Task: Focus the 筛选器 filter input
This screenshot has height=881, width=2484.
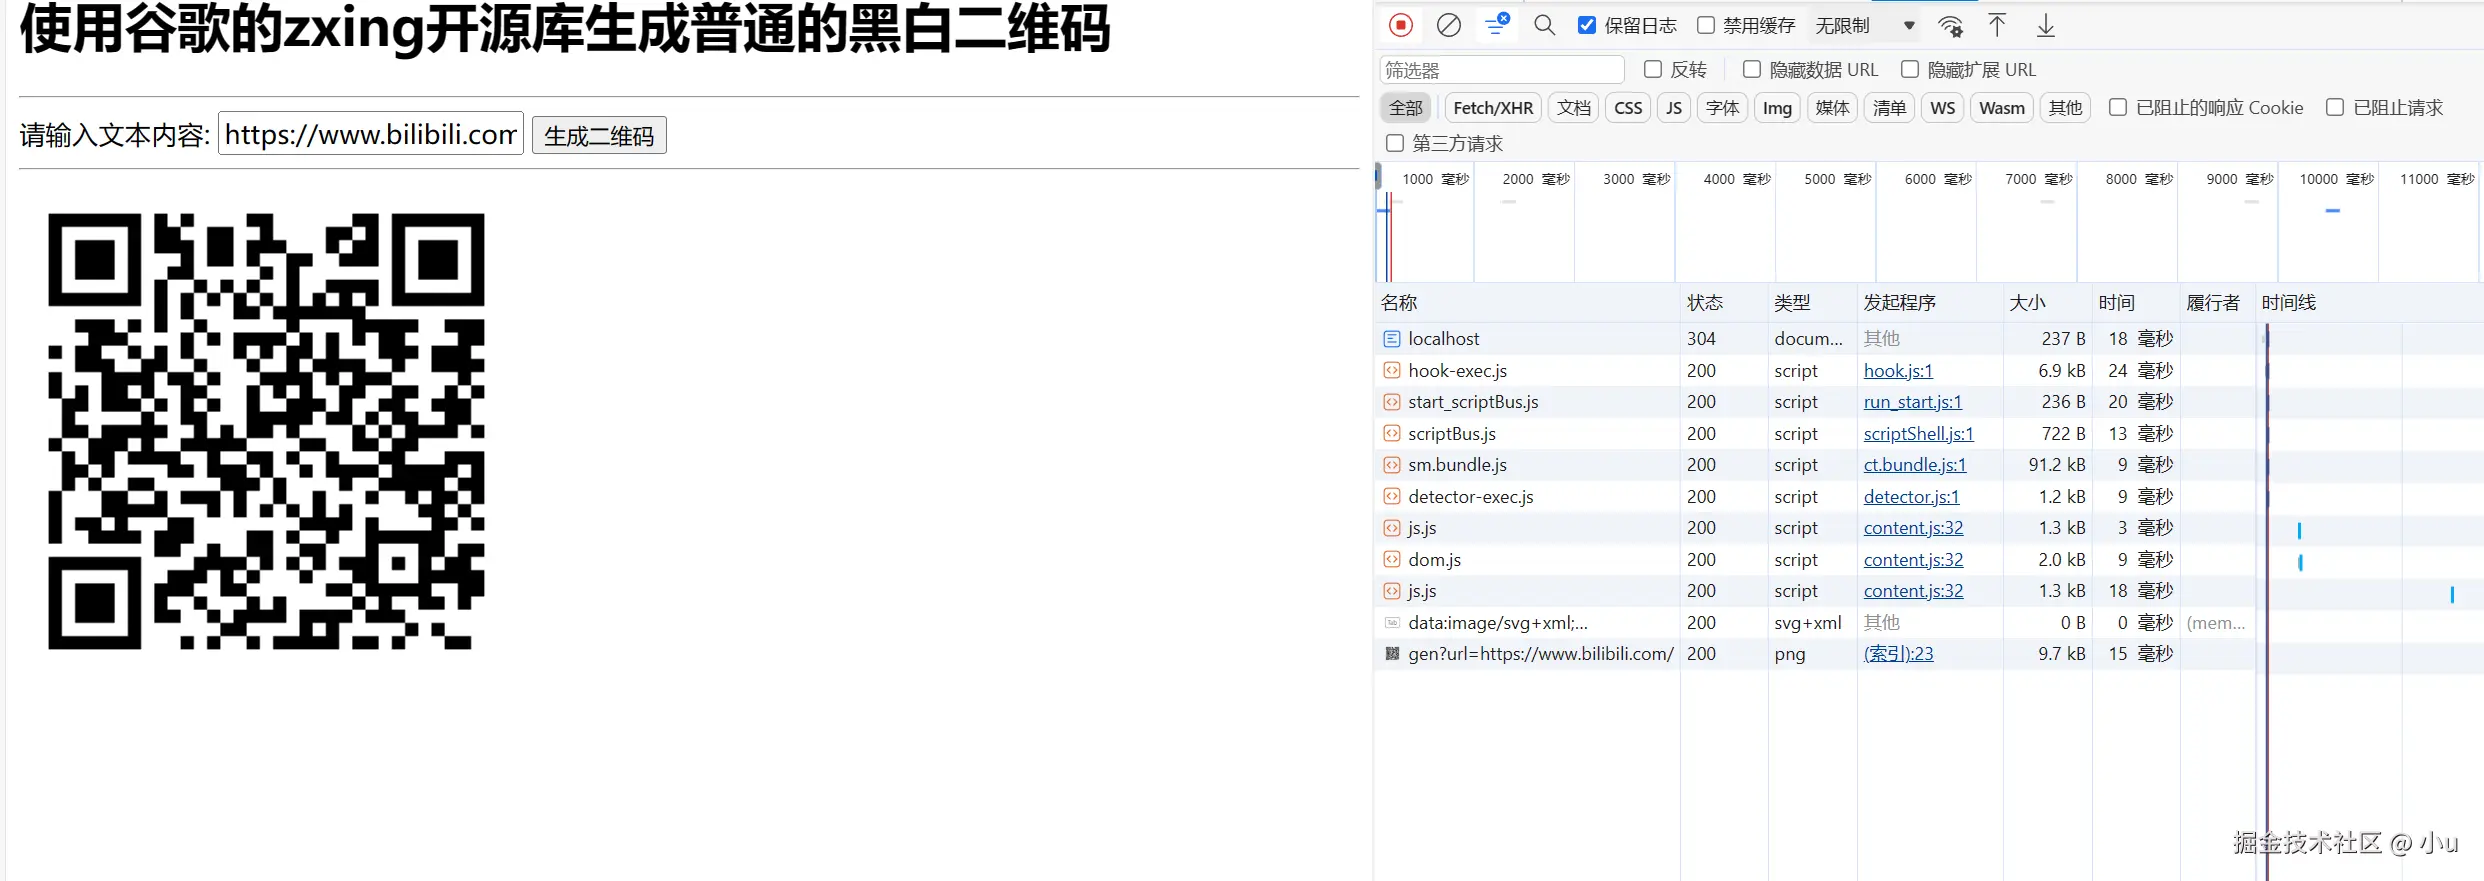Action: click(x=1502, y=70)
